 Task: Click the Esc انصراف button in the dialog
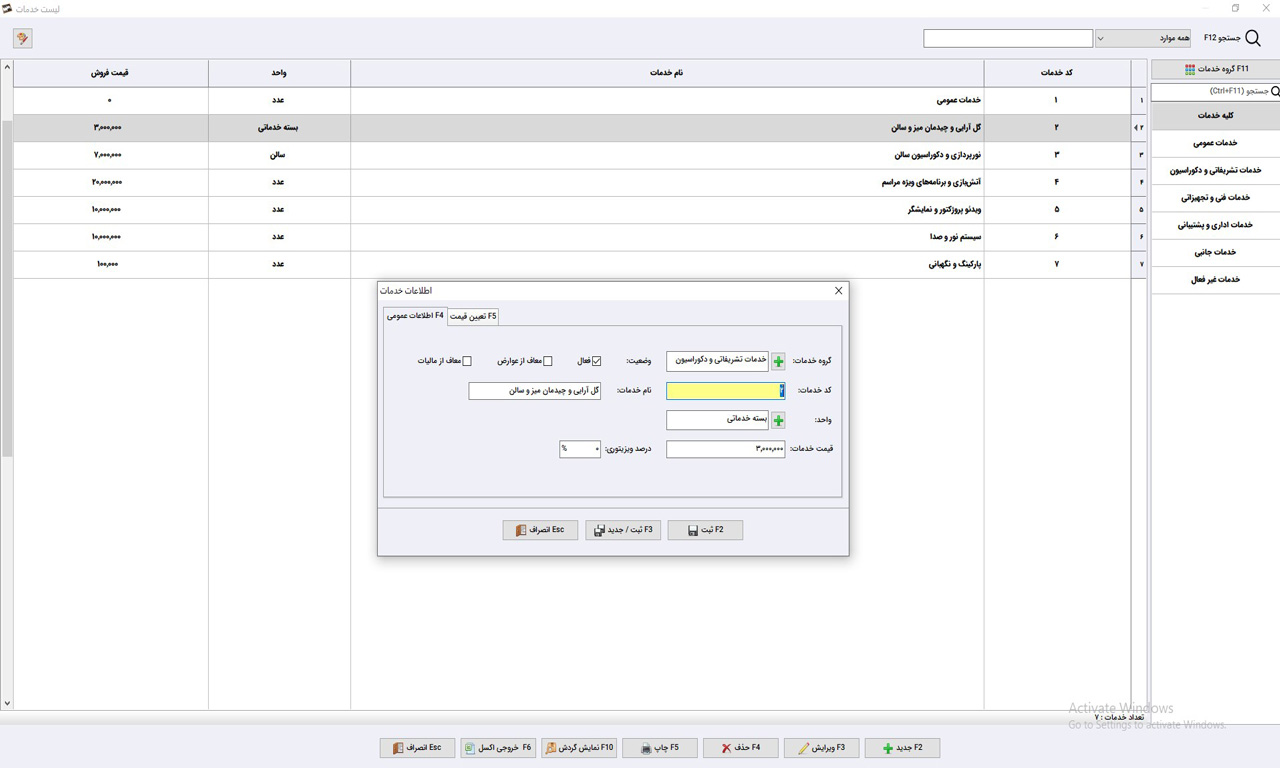[x=540, y=530]
